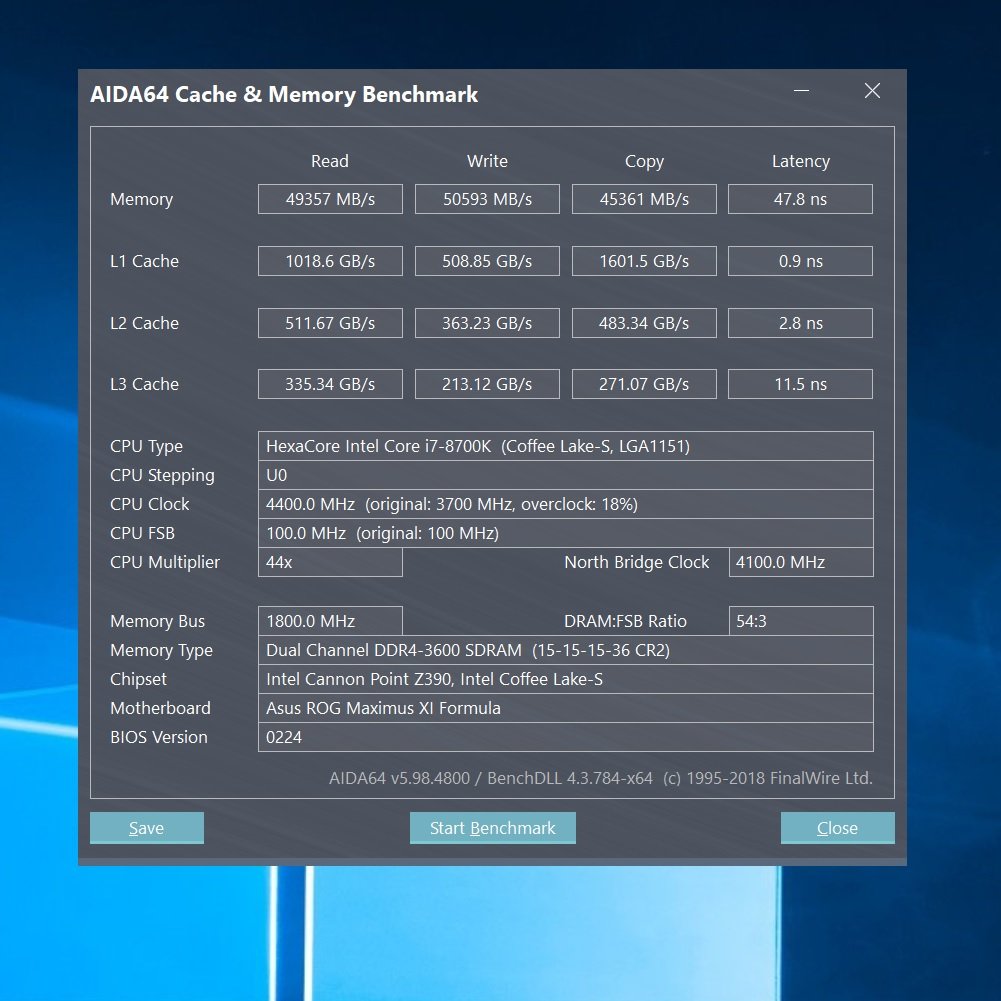Image resolution: width=1001 pixels, height=1001 pixels.
Task: Select L3 Cache Copy 271.07 GB/s cell
Action: point(644,384)
